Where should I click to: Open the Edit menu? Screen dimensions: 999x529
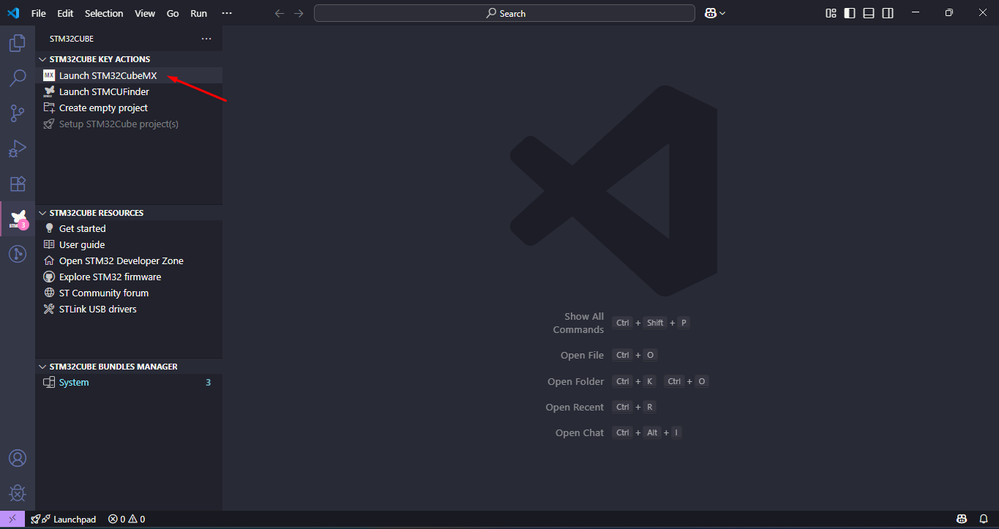click(65, 13)
